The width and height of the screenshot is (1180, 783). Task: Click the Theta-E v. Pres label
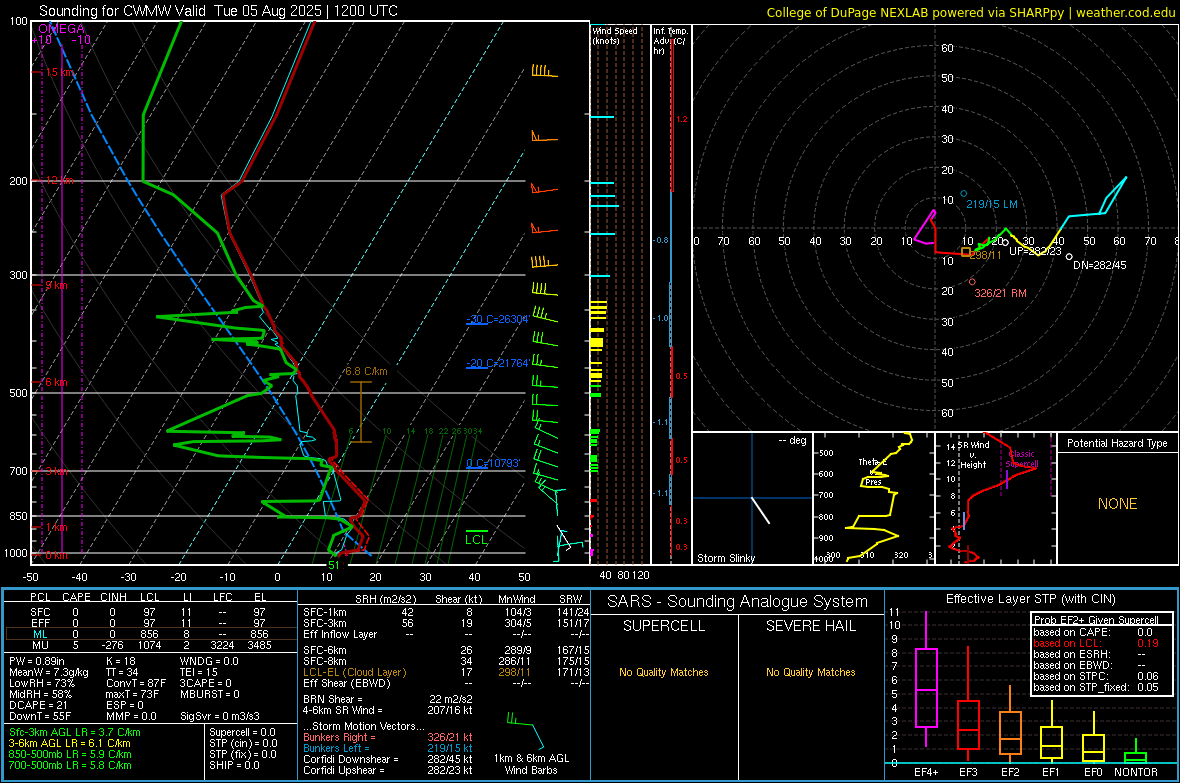click(873, 471)
